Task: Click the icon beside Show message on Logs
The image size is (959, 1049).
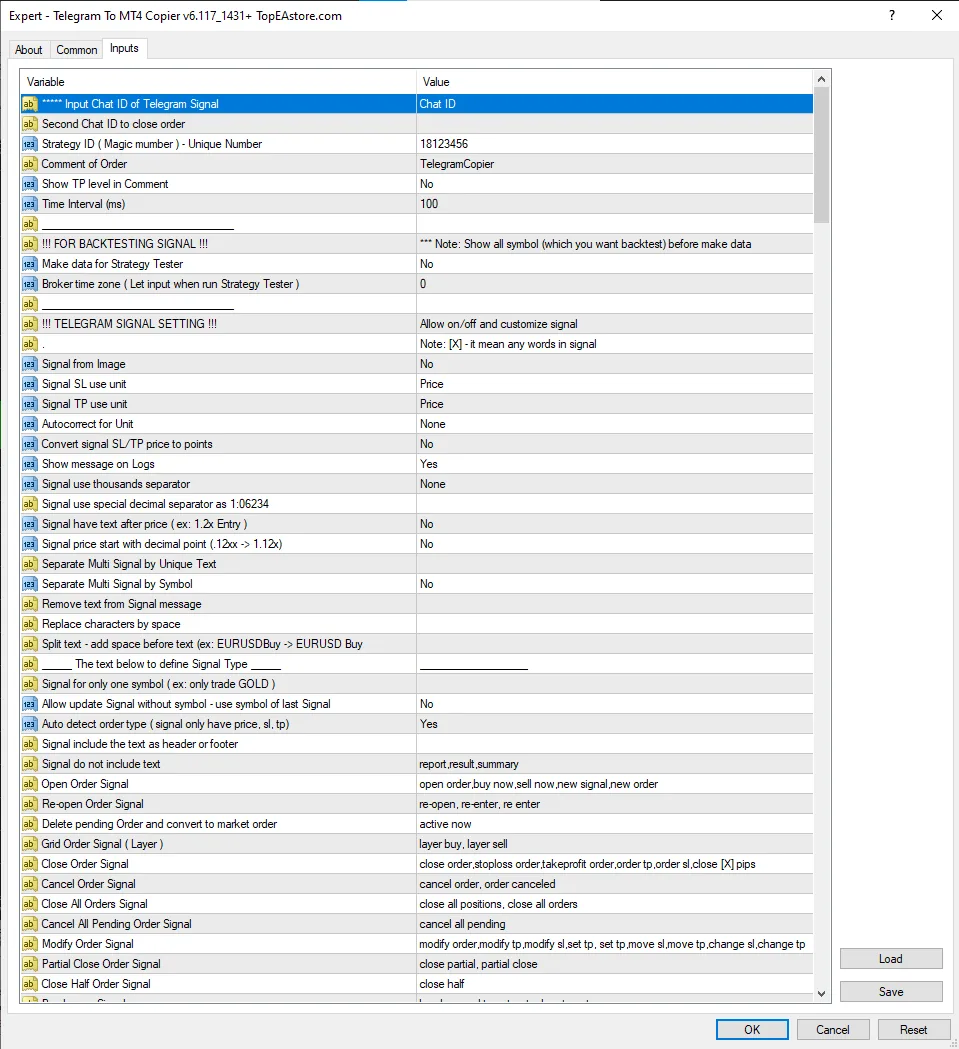Action: [29, 464]
